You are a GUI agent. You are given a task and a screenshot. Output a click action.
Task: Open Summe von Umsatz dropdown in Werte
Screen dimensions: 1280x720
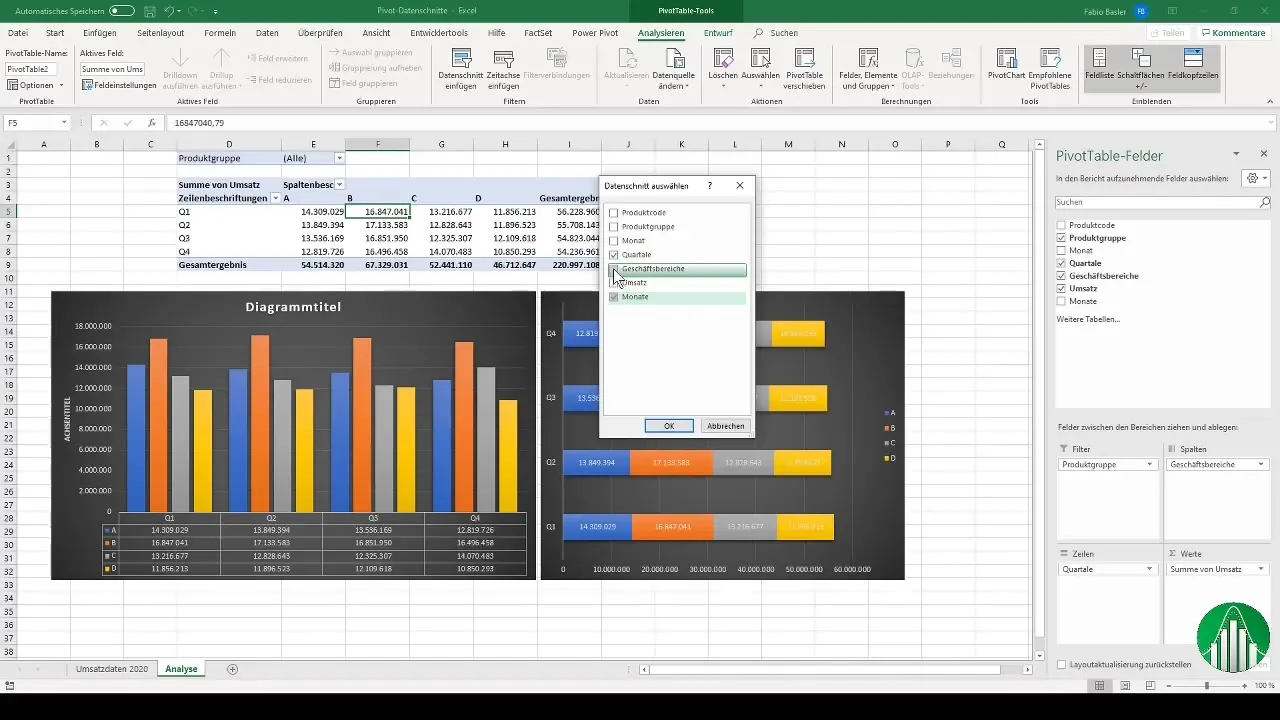(1261, 569)
